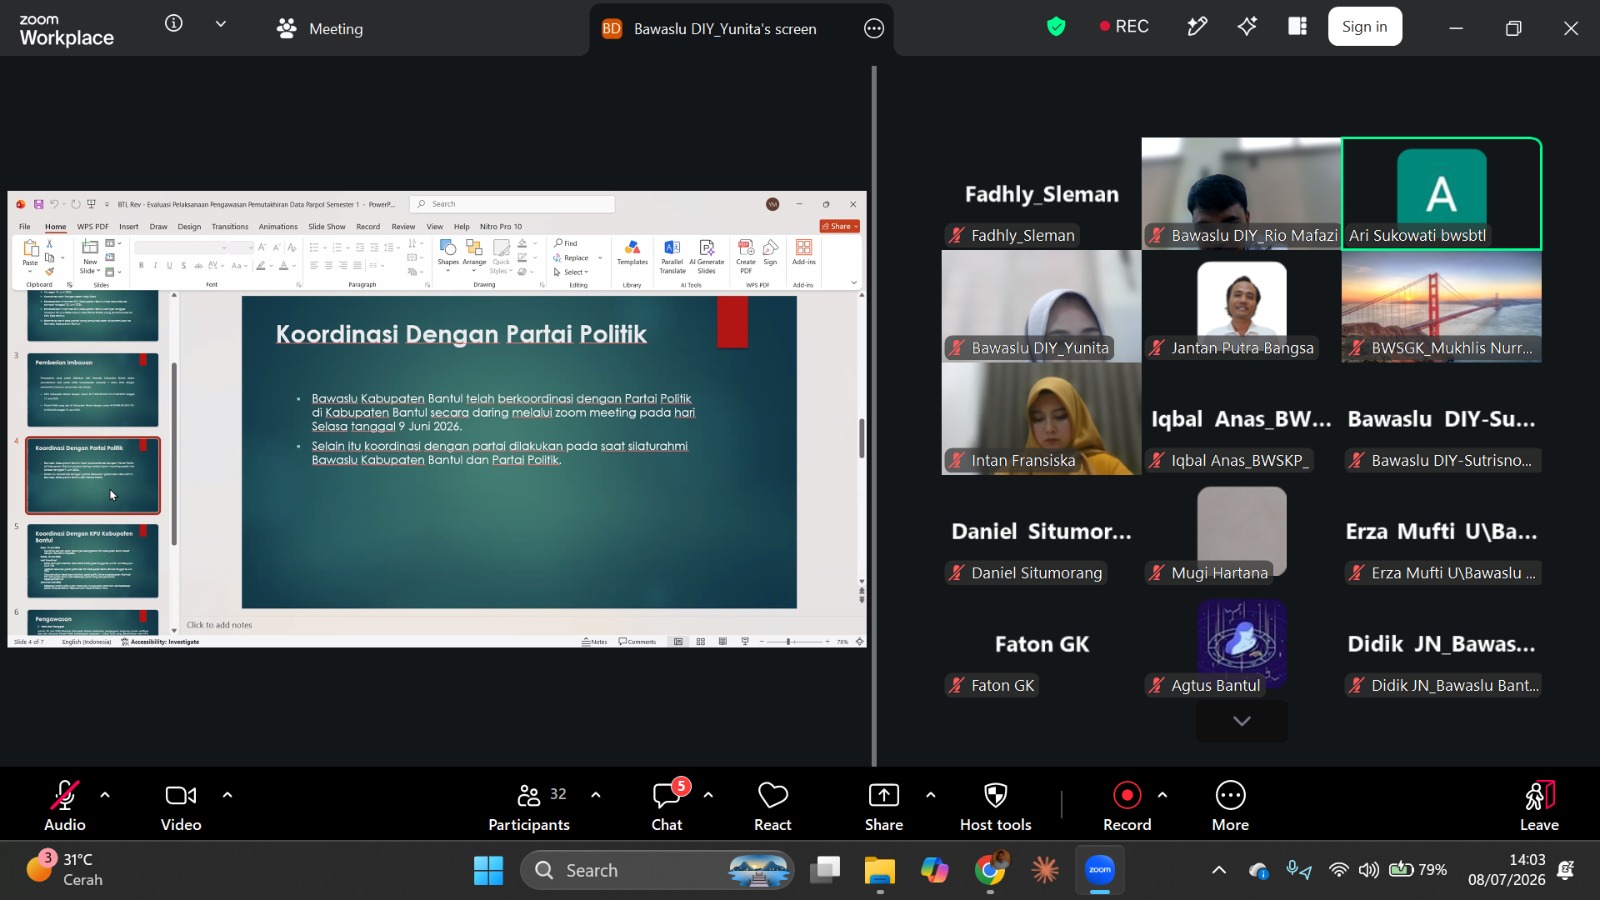Viewport: 1600px width, 900px height.
Task: Select Ari Sukowati bwsbtl video tile
Action: (1442, 194)
